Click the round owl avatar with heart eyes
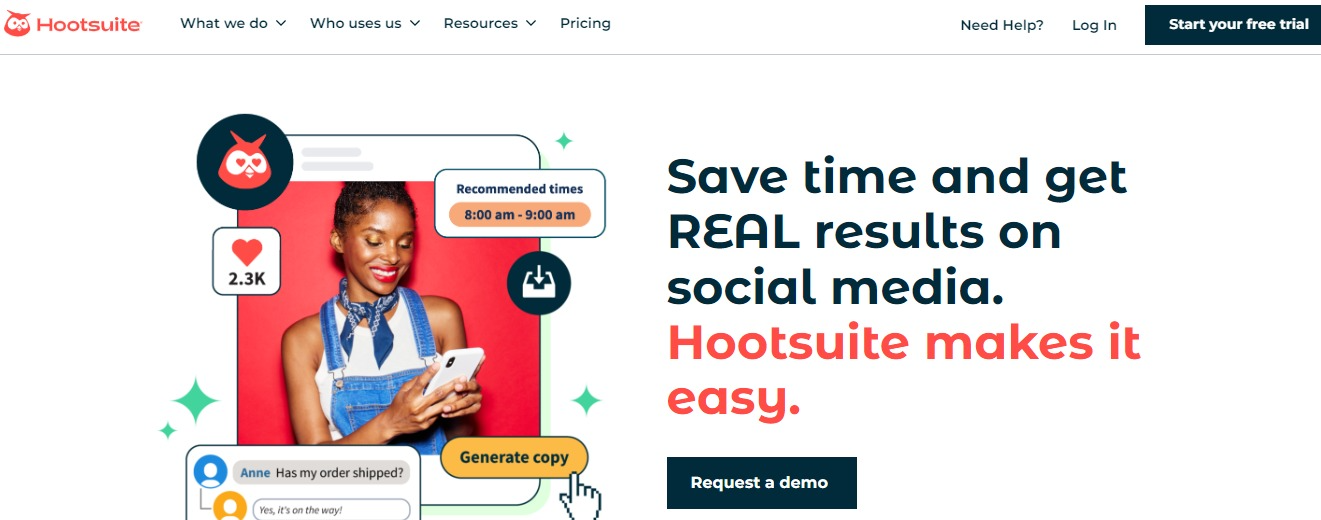This screenshot has height=520, width=1321. coord(245,161)
